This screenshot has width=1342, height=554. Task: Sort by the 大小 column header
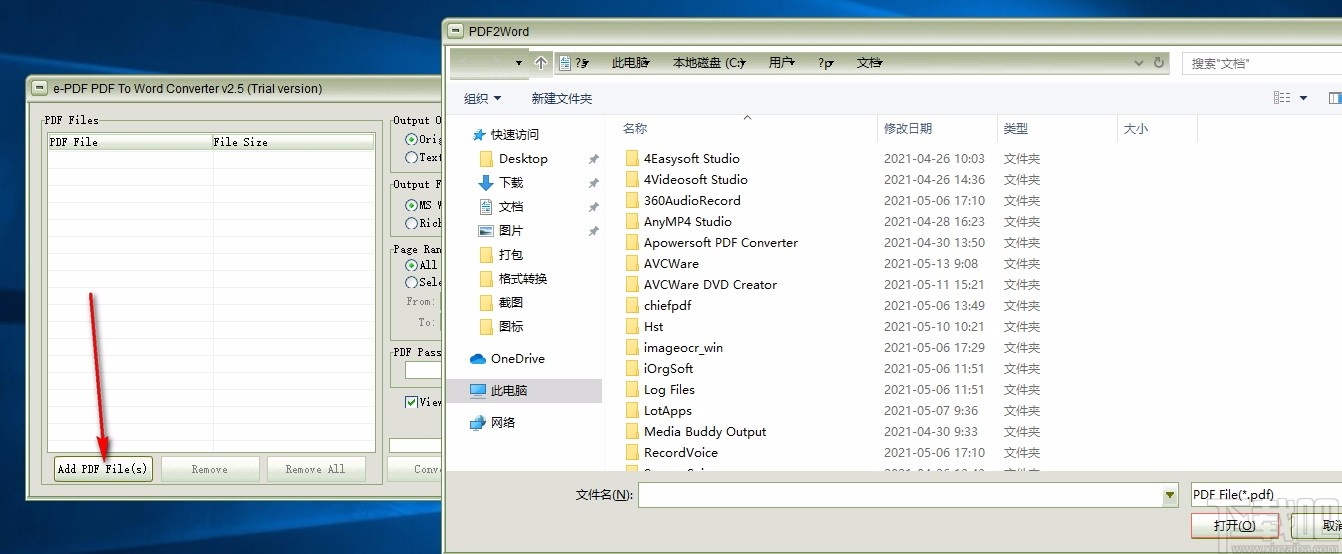pos(1136,128)
